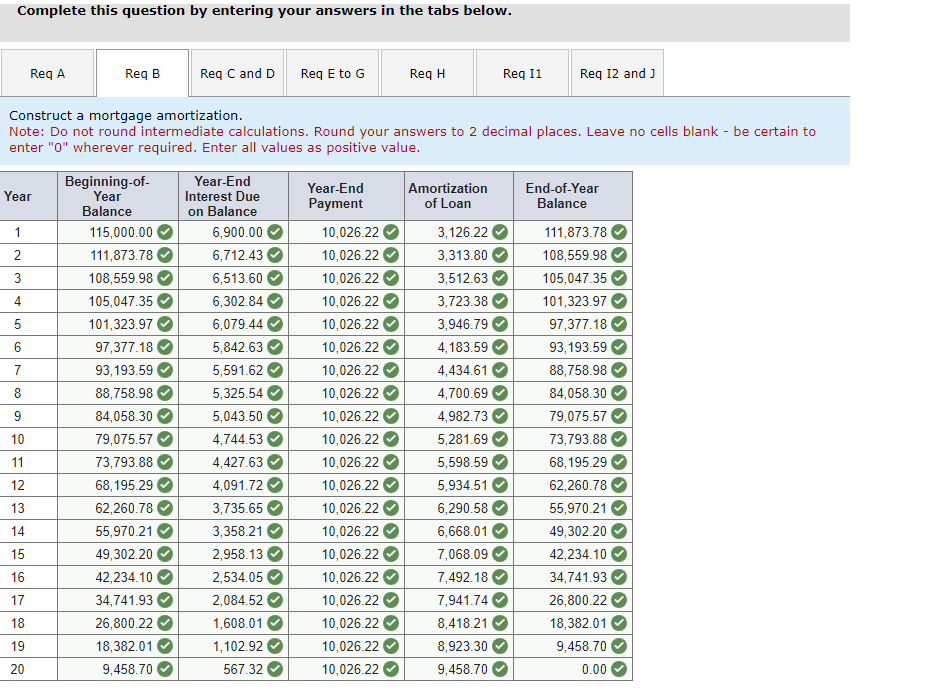Click the checkmark beside Year 10 payment 10,026.22
931x691 pixels.
tap(385, 440)
